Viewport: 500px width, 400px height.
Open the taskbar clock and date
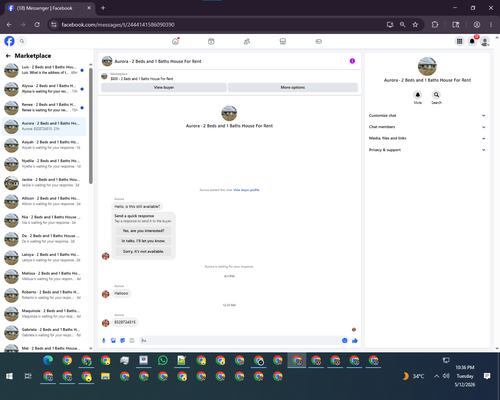[x=465, y=376]
